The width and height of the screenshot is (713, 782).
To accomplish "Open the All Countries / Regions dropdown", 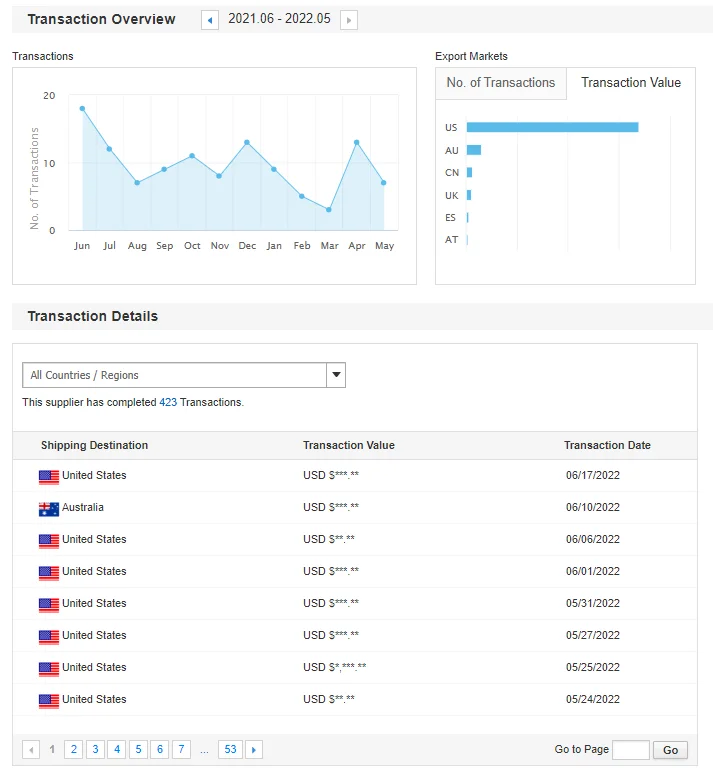I will point(175,375).
